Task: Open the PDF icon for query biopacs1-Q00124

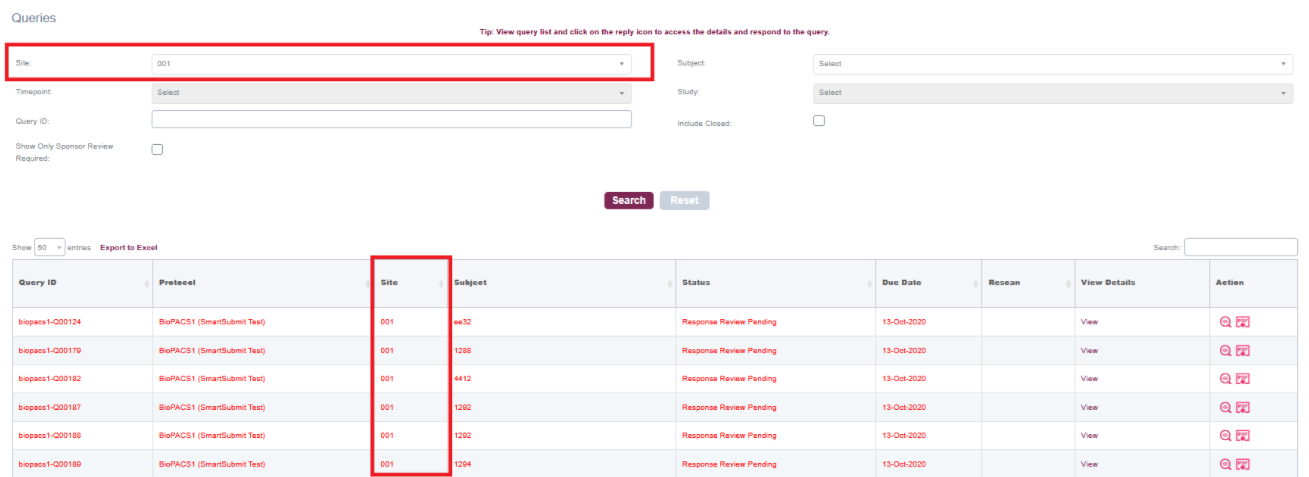Action: (1243, 322)
